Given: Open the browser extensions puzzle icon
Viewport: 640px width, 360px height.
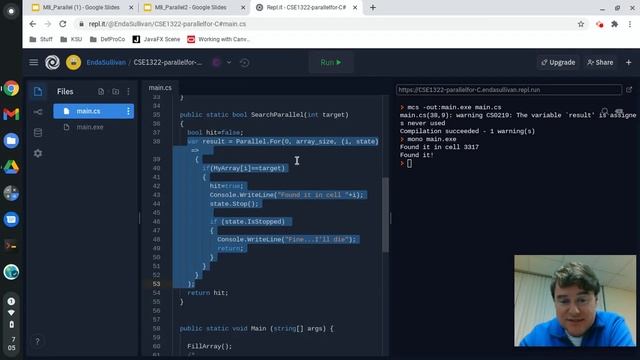Looking at the screenshot, I should click(614, 24).
